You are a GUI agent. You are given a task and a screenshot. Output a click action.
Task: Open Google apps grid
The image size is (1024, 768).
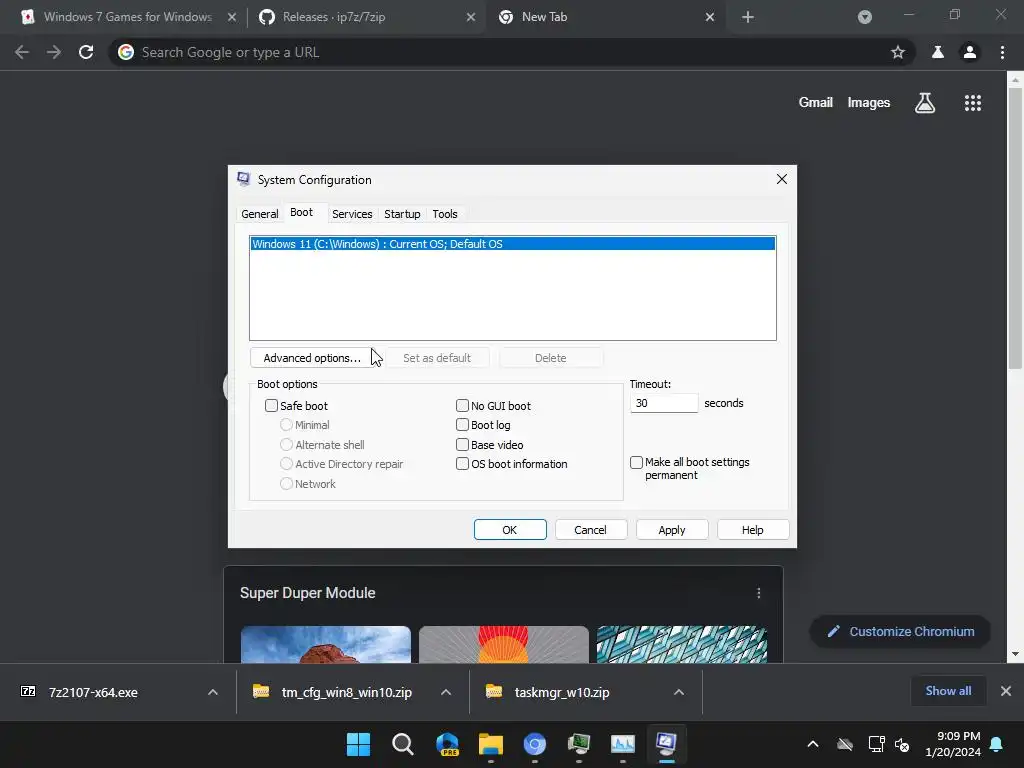click(972, 103)
